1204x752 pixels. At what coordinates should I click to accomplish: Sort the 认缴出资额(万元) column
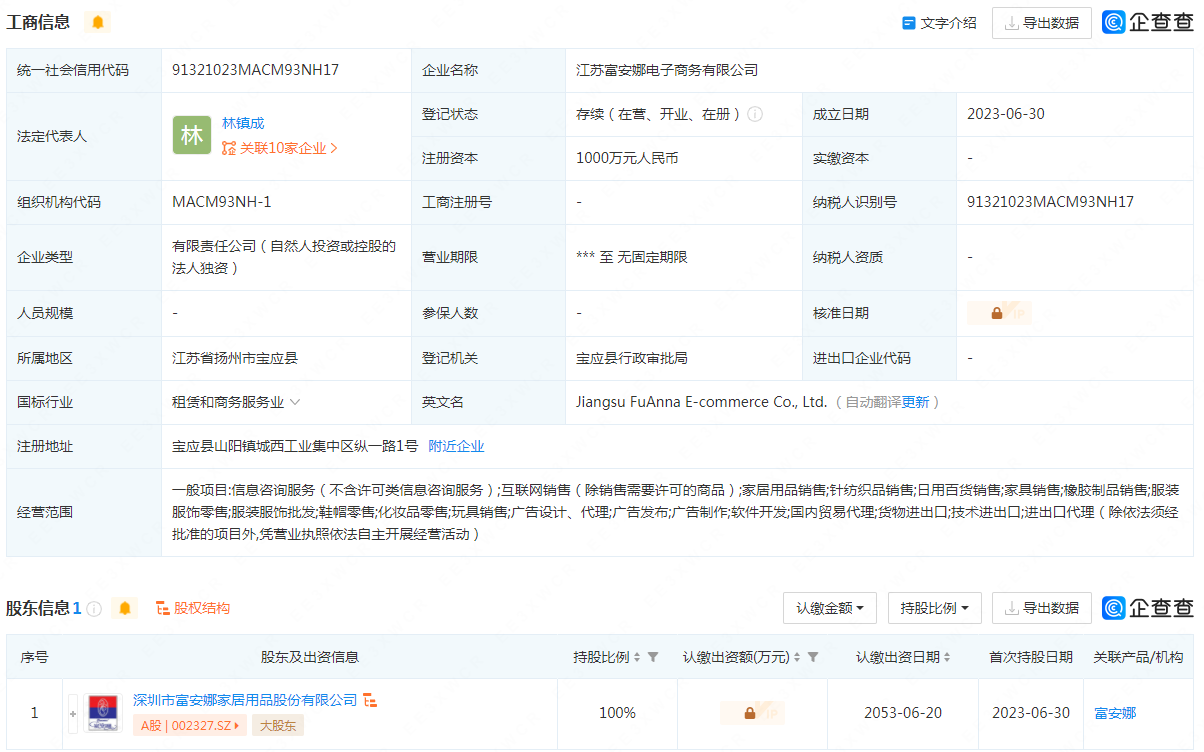click(797, 657)
